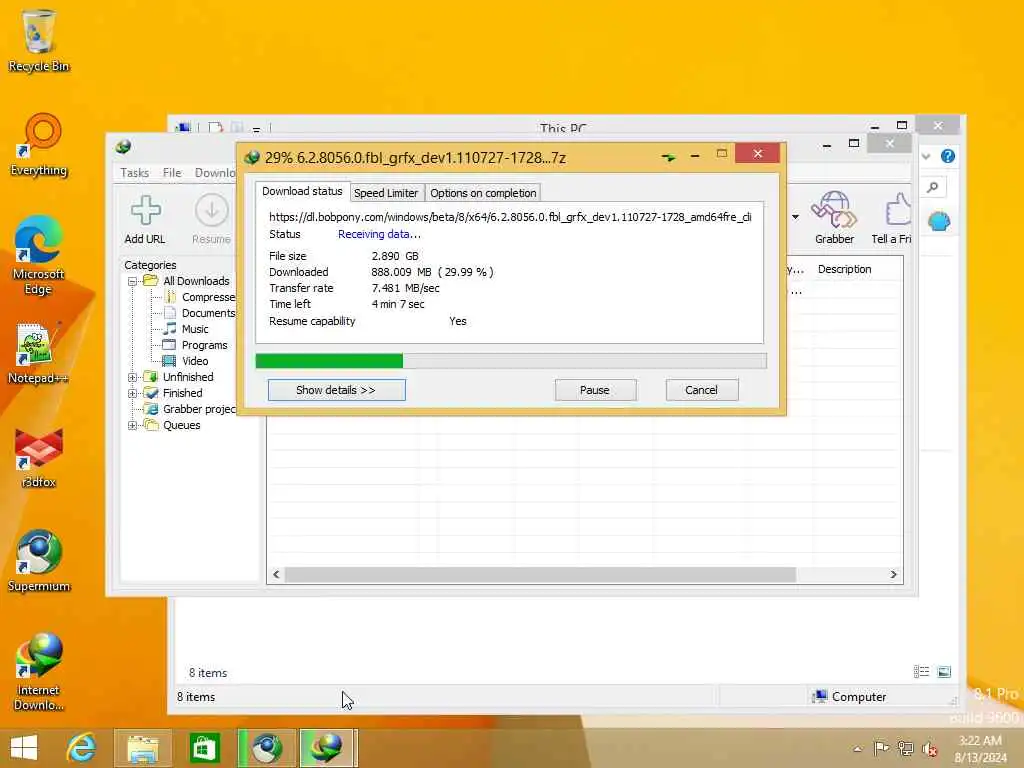Click the Add URL toolbar icon
This screenshot has width=1024, height=768.
pos(145,219)
